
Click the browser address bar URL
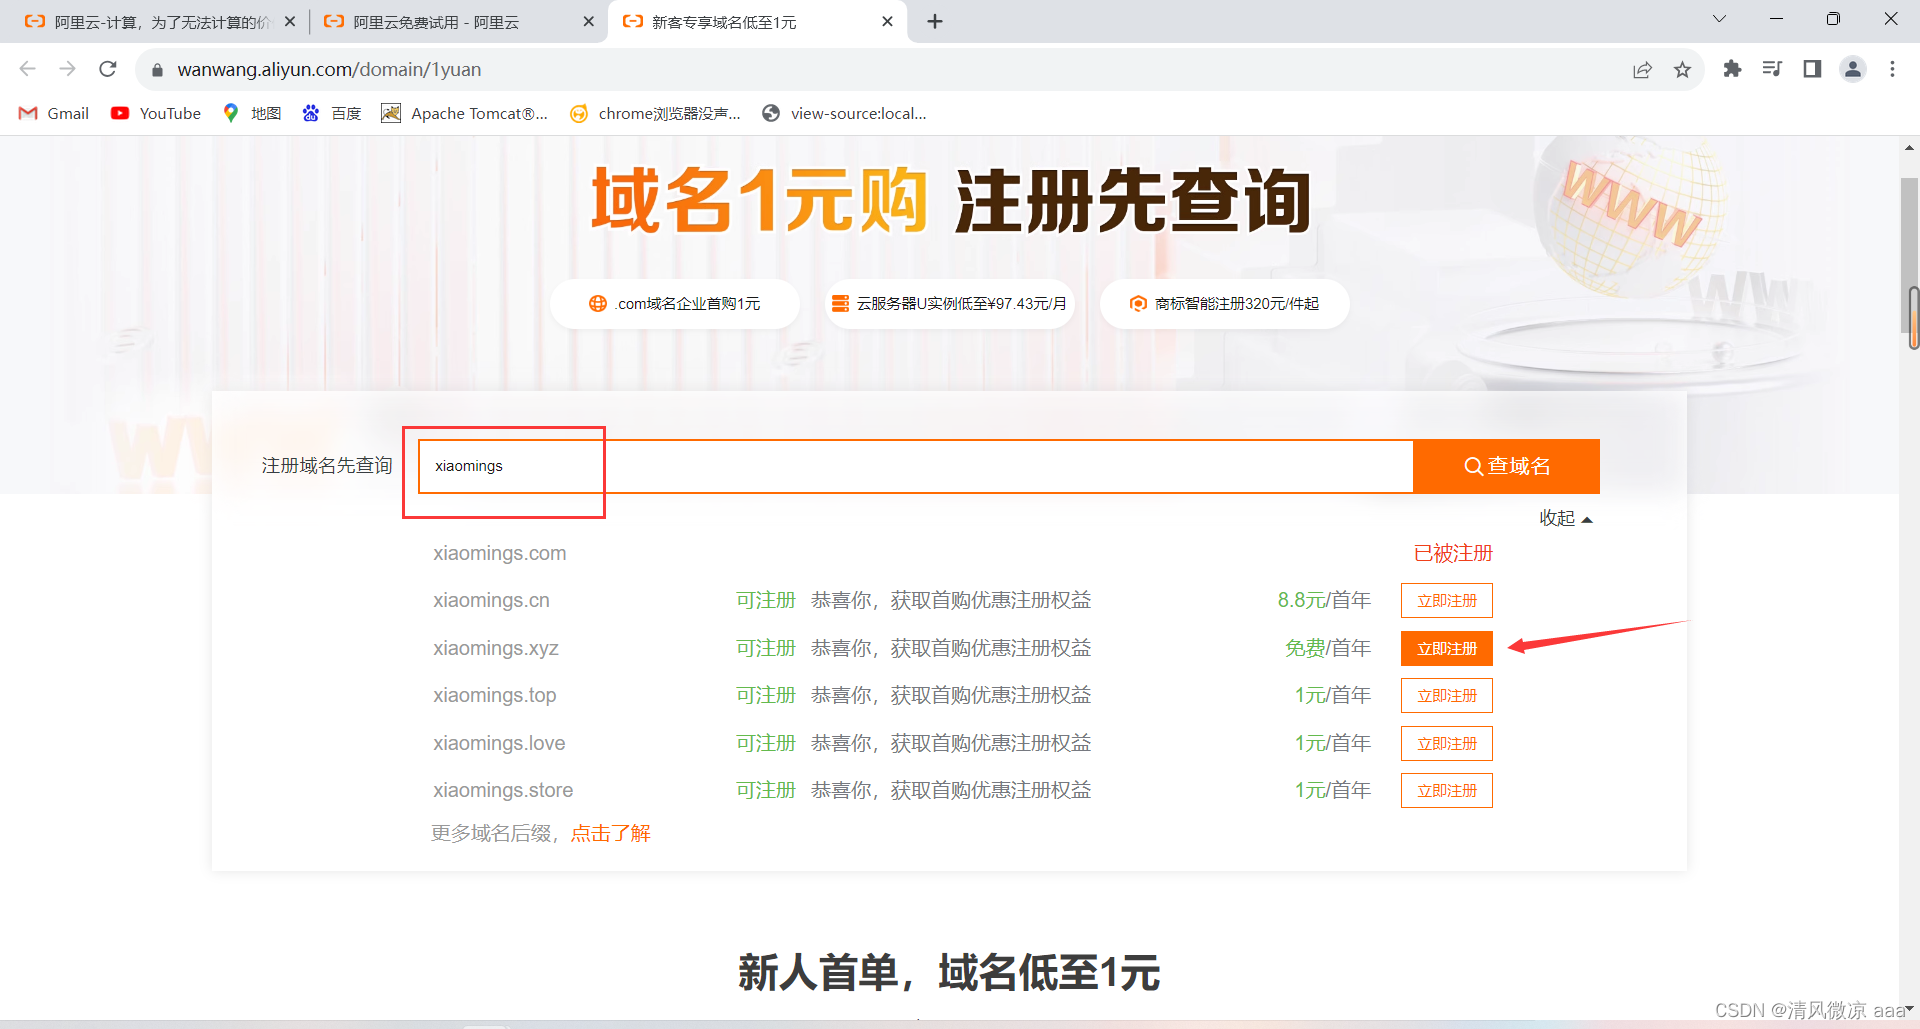pyautogui.click(x=329, y=69)
